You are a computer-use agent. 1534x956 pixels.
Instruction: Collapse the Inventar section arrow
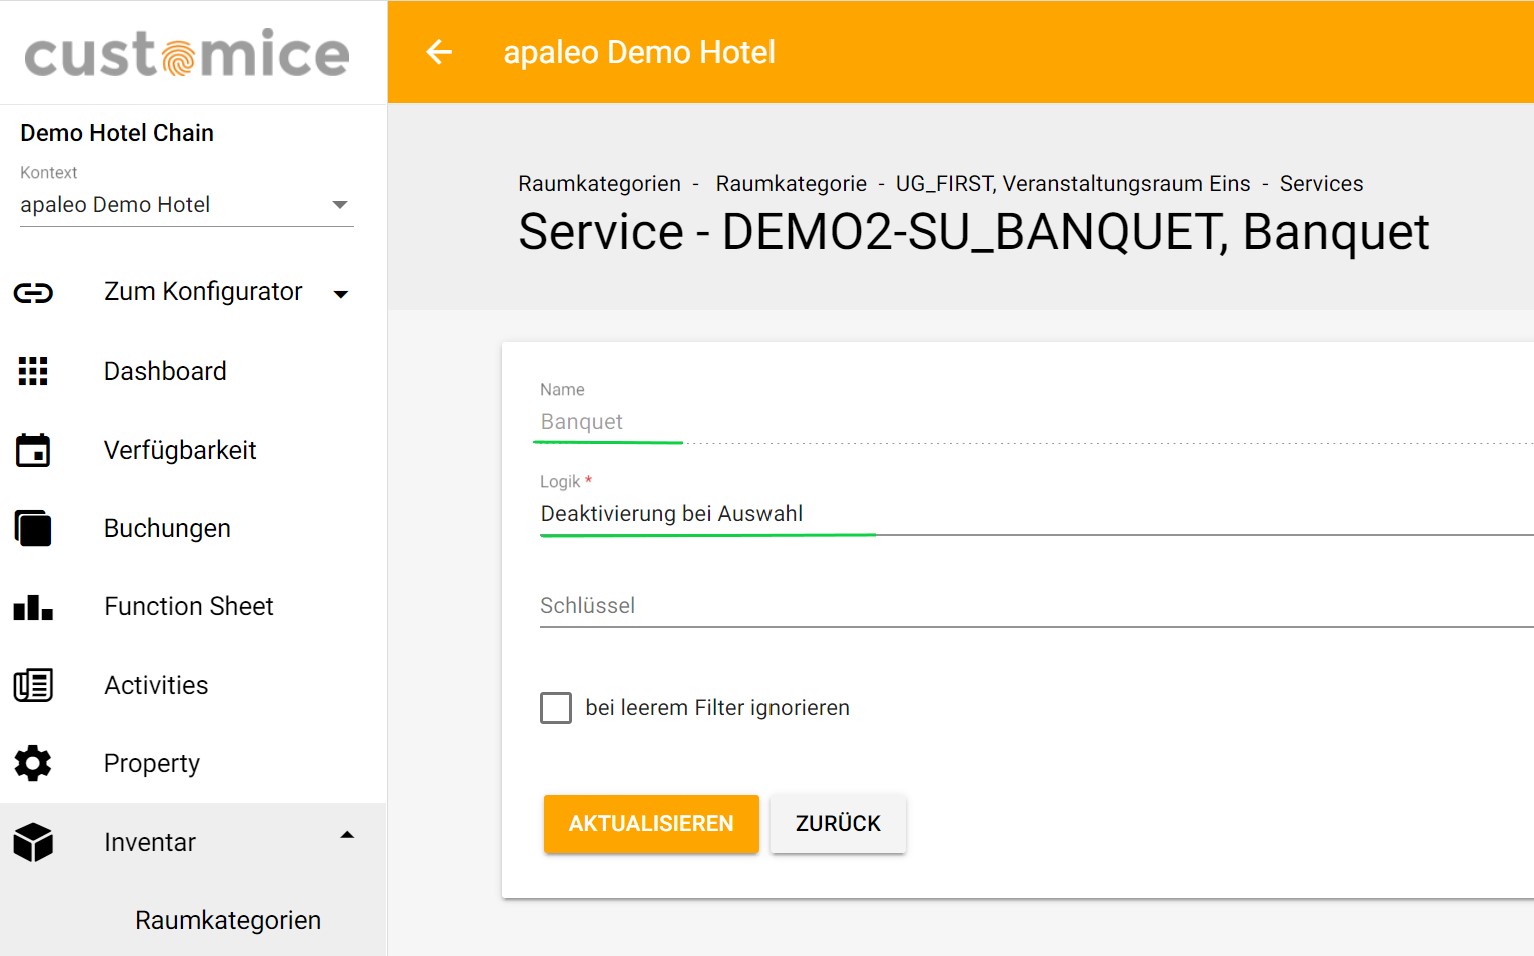pos(347,835)
